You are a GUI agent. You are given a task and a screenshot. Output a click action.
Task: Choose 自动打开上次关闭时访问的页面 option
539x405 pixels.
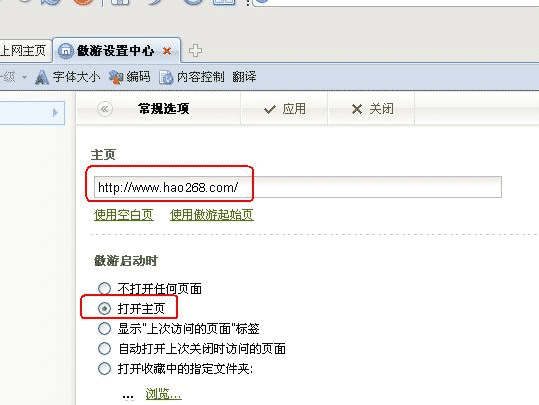[104, 349]
